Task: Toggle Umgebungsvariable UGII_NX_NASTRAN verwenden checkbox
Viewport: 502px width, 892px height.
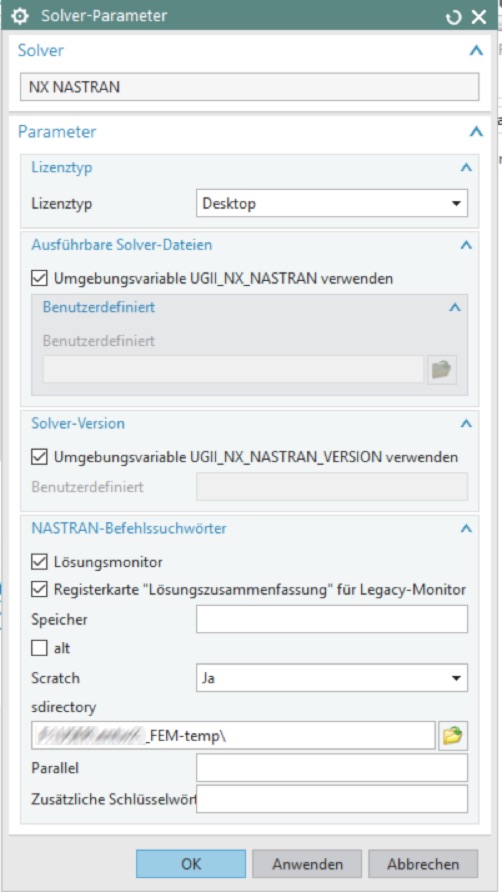Action: pyautogui.click(x=40, y=279)
